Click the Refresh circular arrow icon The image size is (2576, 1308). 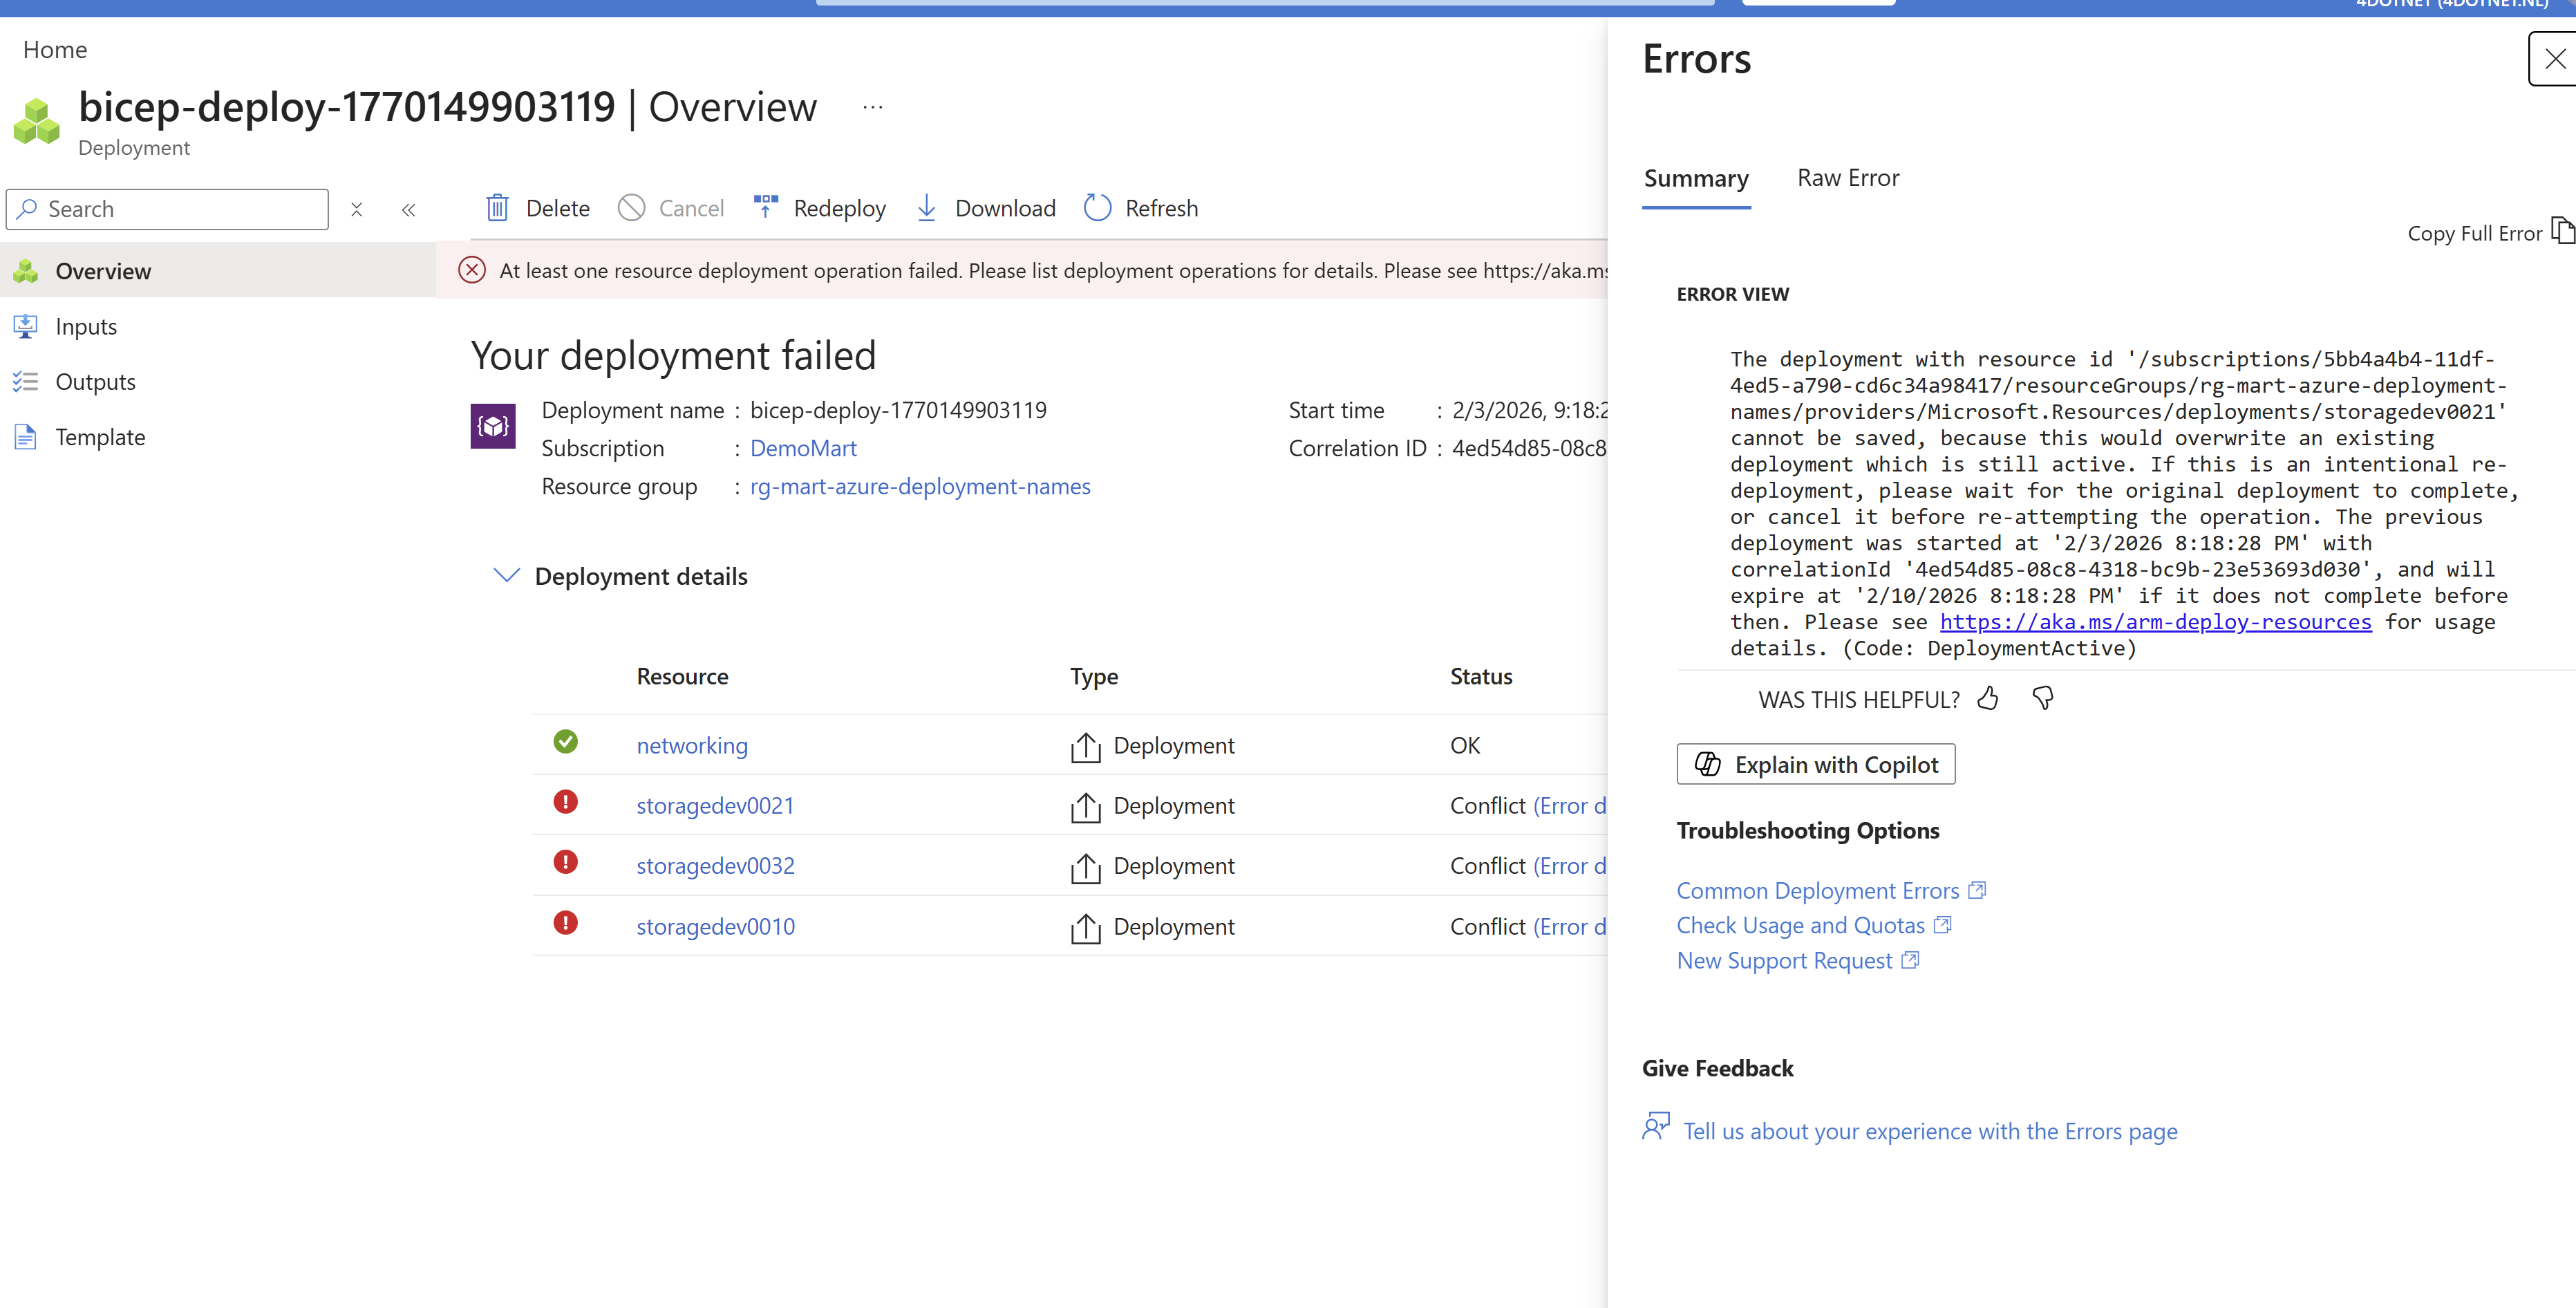pos(1098,208)
